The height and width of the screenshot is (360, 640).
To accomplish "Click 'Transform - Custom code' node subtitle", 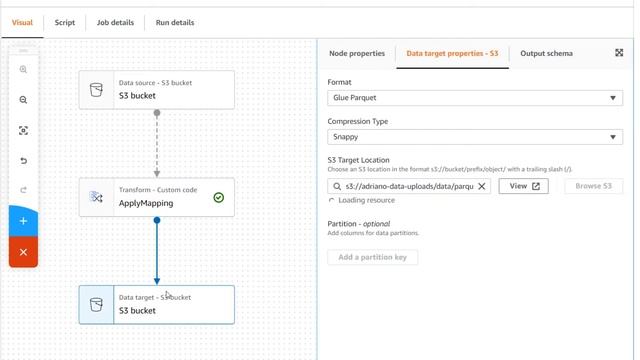I will click(x=158, y=190).
